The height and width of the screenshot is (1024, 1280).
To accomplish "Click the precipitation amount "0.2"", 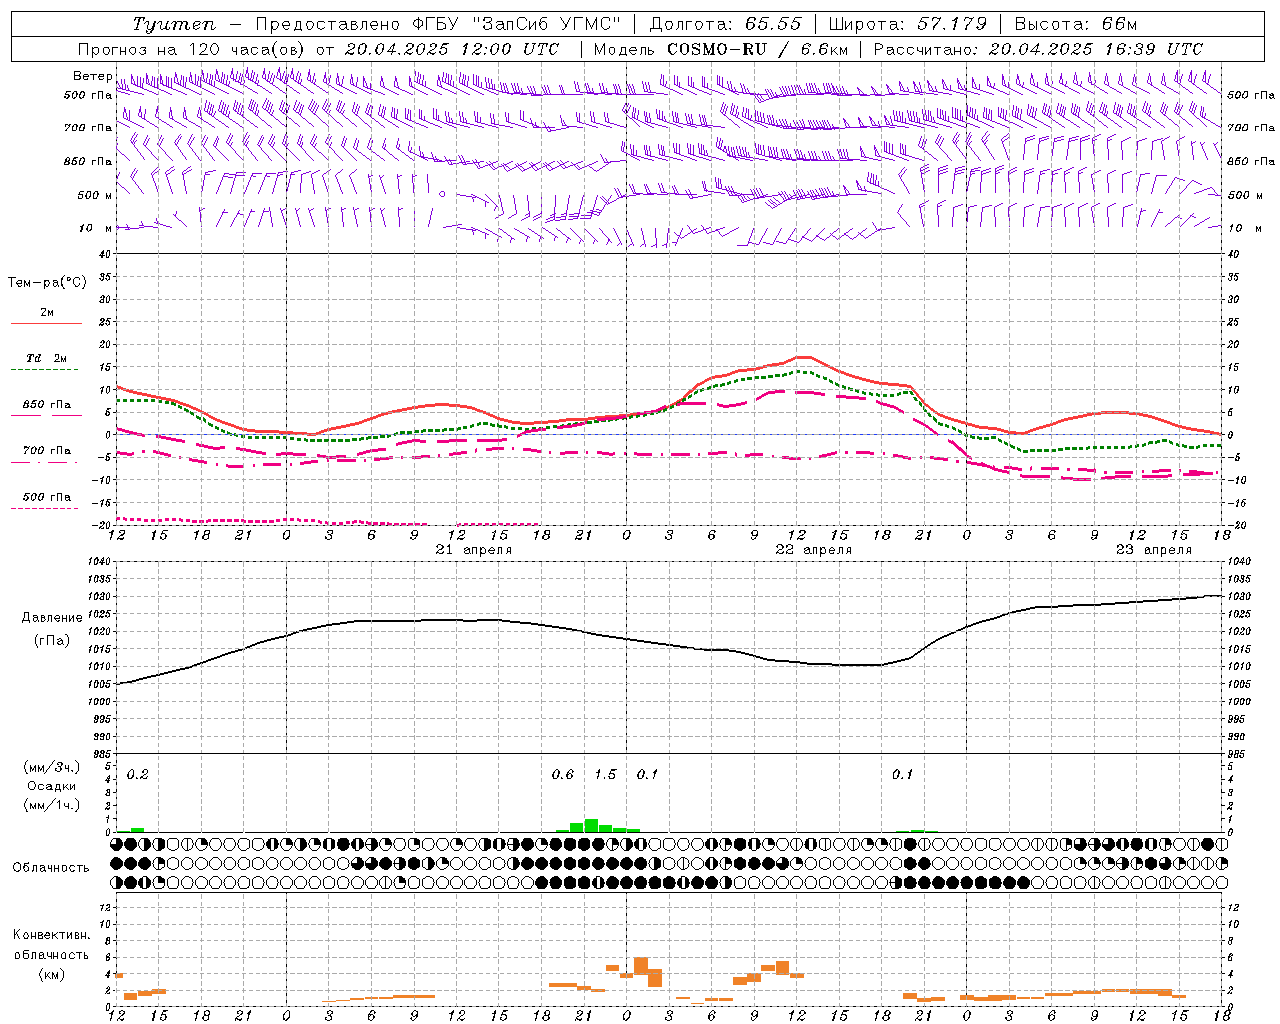I will click(x=138, y=775).
